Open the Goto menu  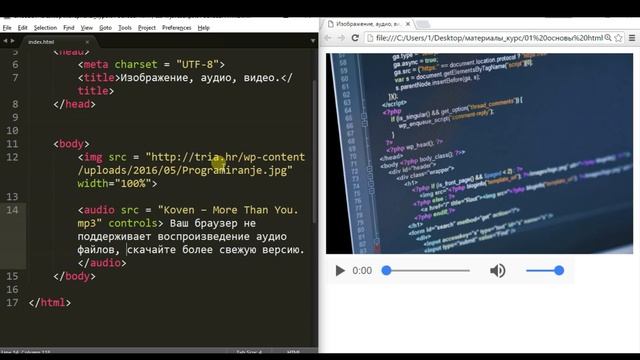click(105, 28)
